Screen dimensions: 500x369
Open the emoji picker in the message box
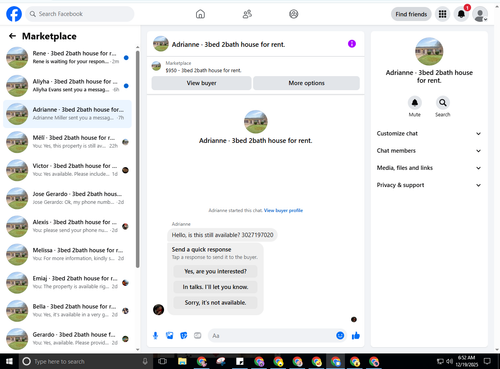tap(340, 335)
